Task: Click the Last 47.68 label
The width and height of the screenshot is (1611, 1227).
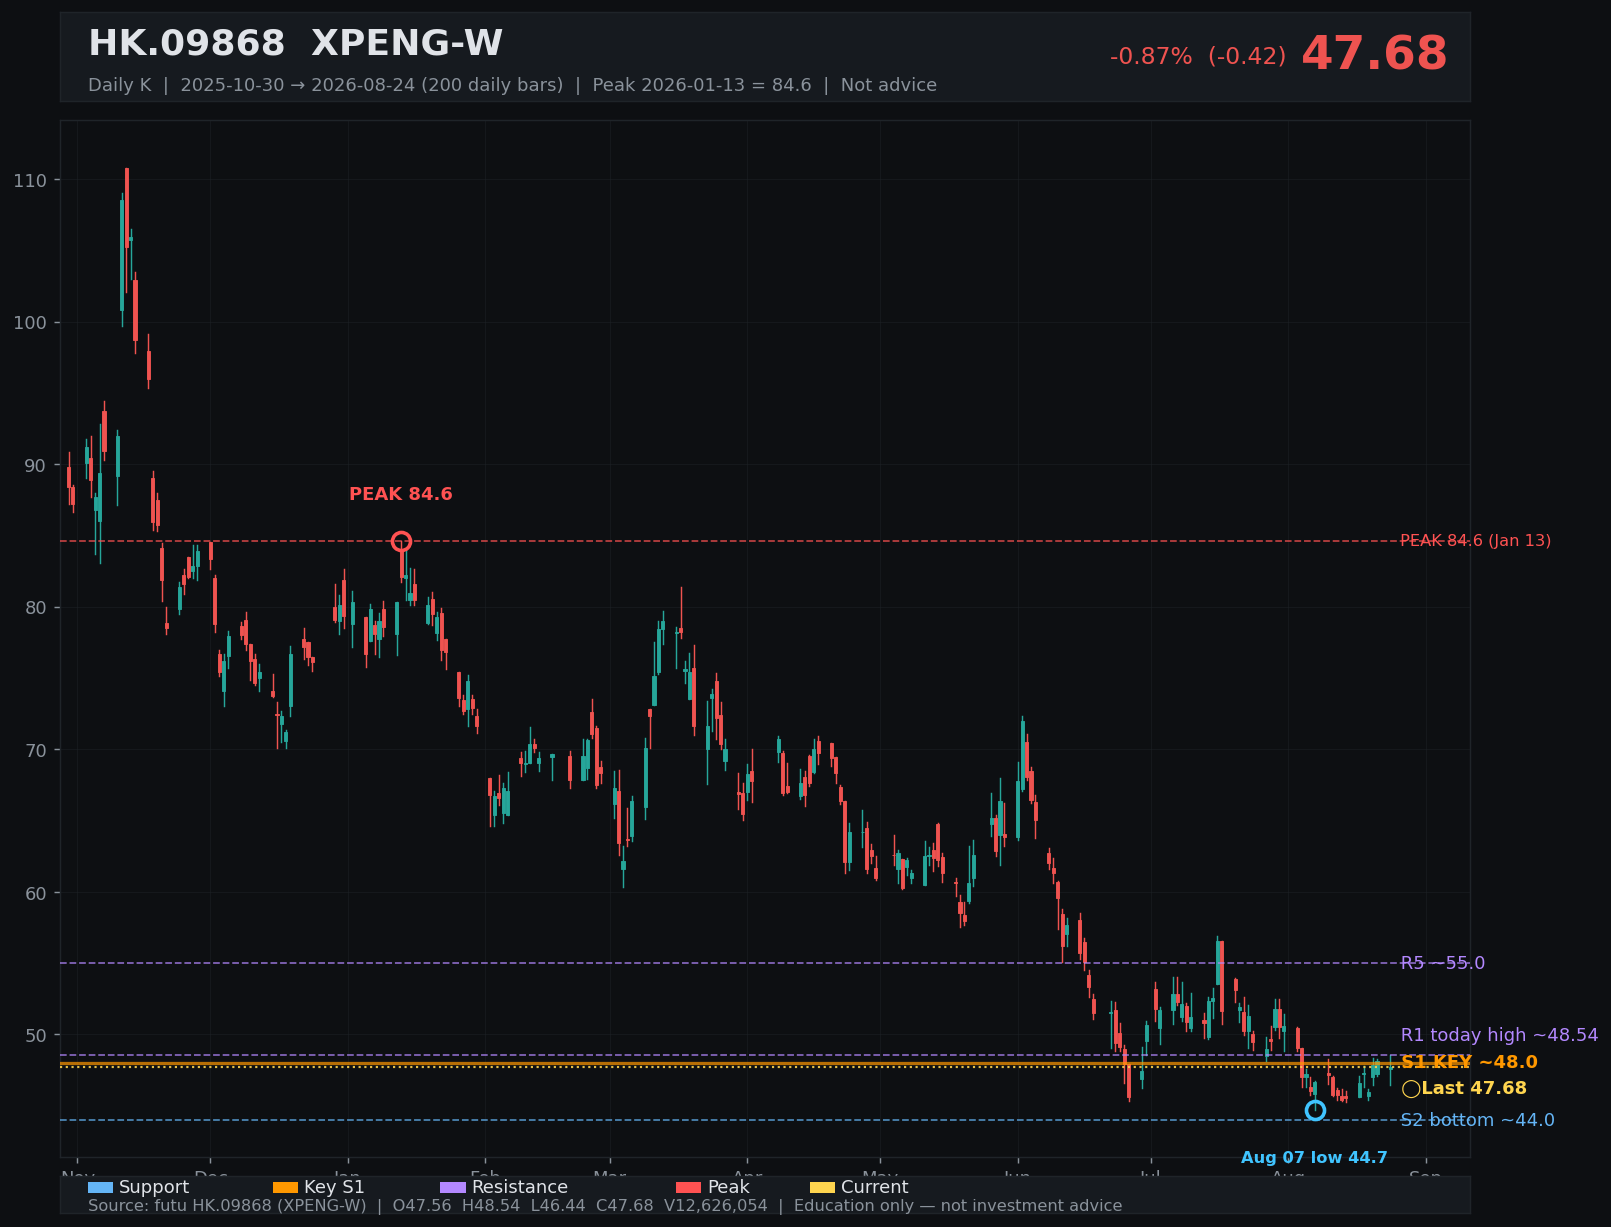Action: (1474, 1088)
